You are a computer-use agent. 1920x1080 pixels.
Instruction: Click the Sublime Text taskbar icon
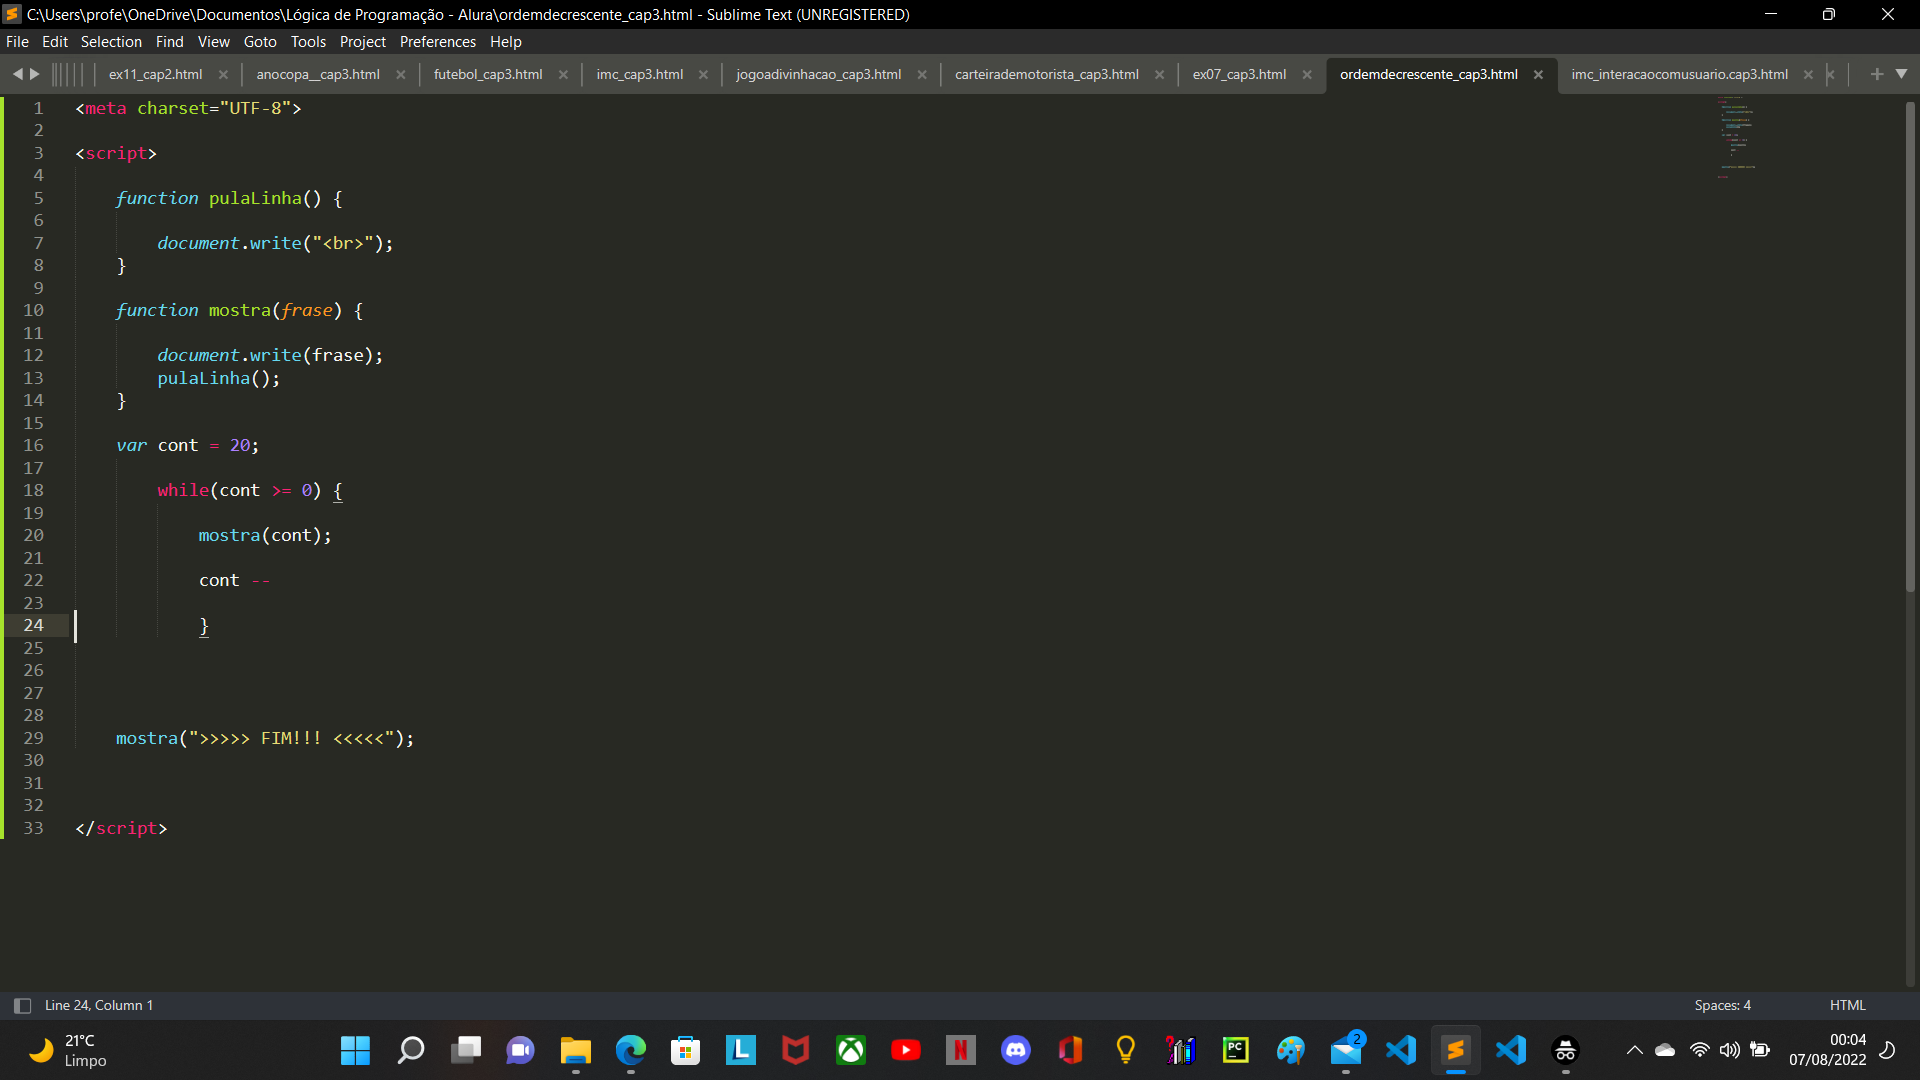coord(1456,1050)
